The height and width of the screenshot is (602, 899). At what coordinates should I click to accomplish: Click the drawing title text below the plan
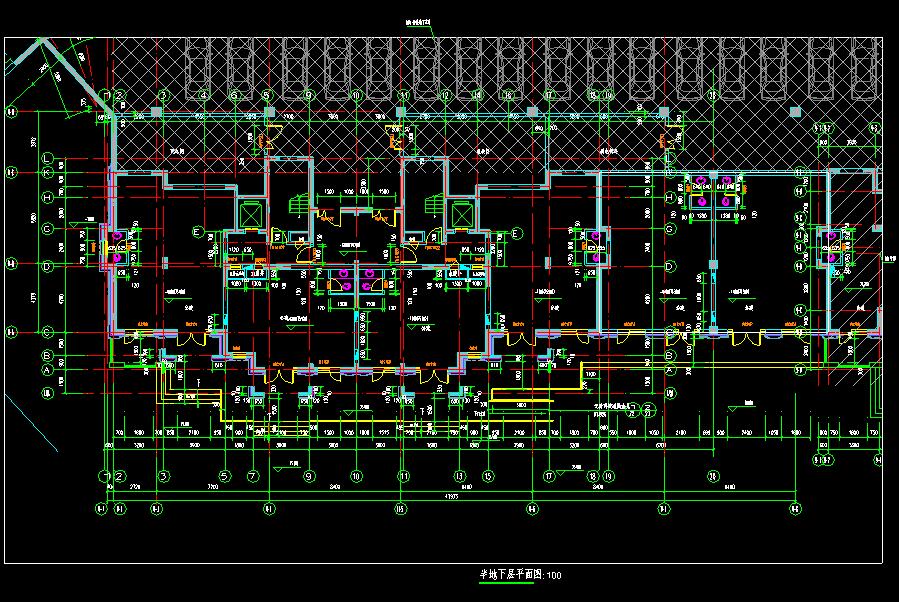pos(519,575)
